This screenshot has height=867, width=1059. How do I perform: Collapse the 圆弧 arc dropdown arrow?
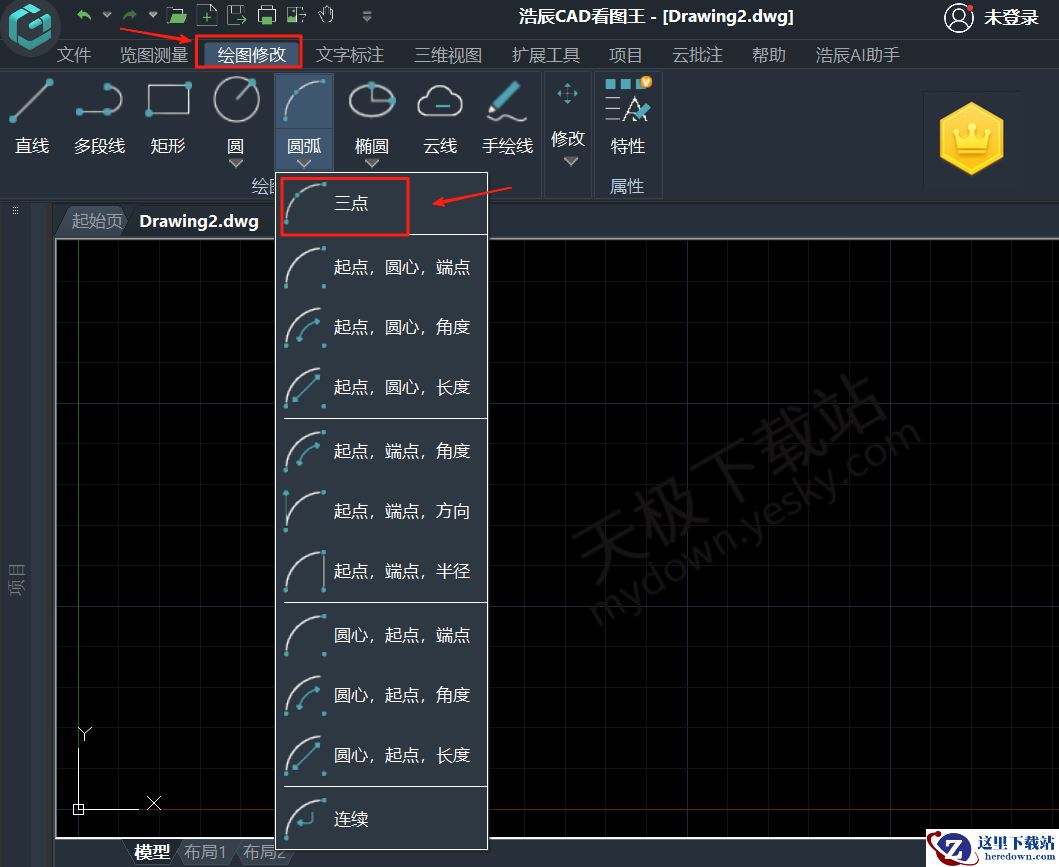point(304,163)
